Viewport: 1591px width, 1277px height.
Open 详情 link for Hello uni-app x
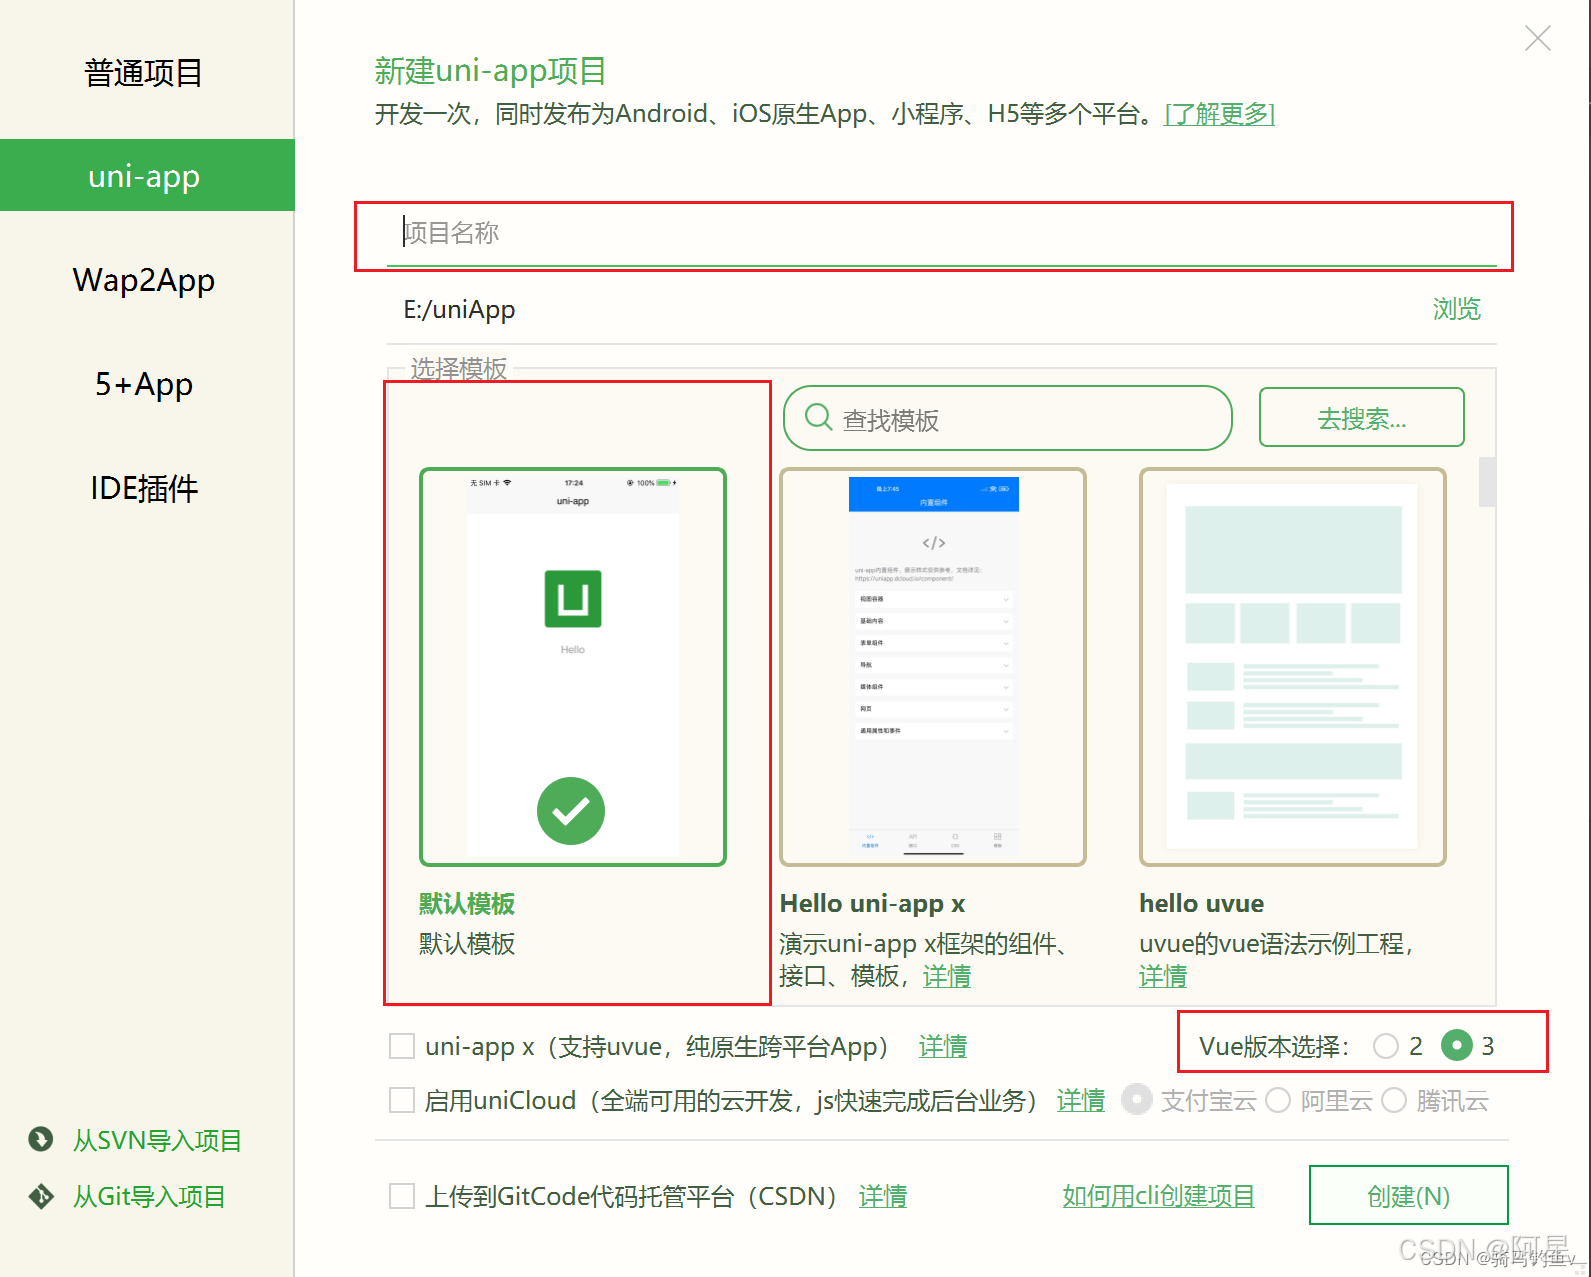pyautogui.click(x=946, y=976)
